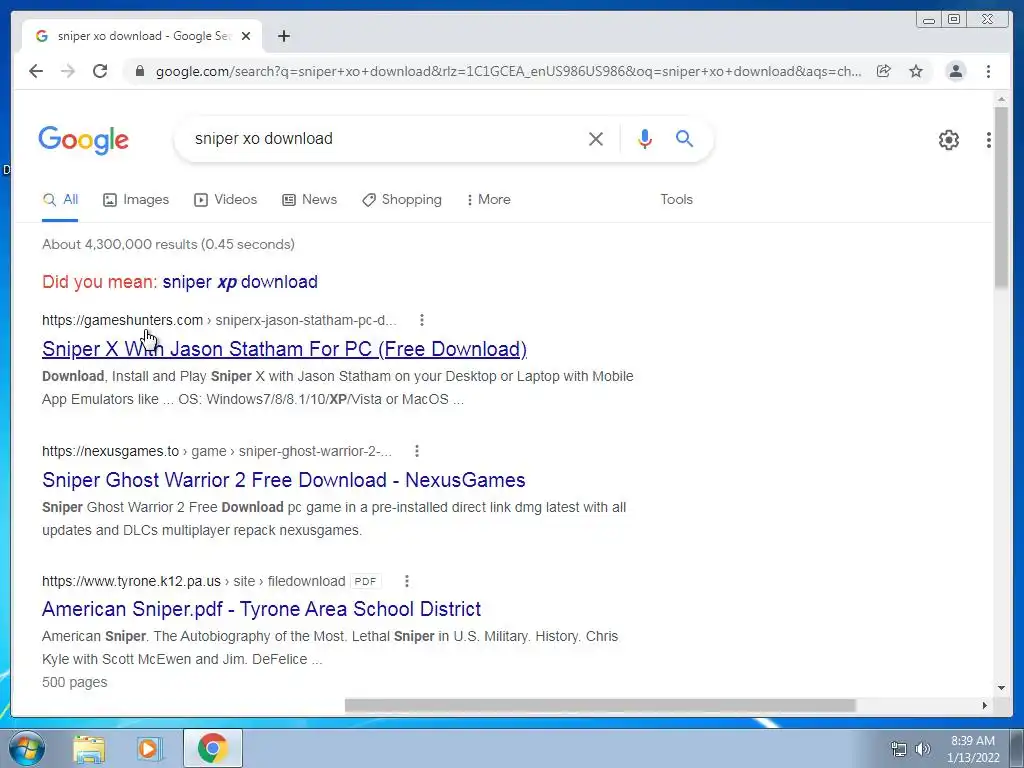Click the vertical scrollbar down arrow
The image size is (1024, 768).
coord(1001,687)
